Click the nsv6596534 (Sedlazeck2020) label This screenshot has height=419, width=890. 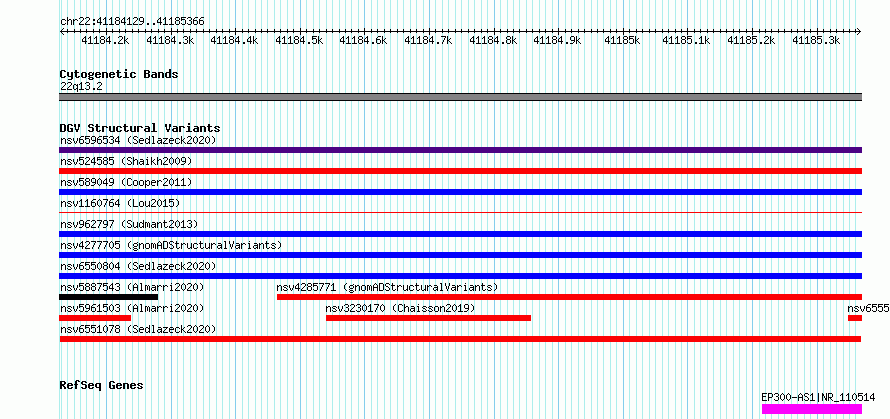point(138,140)
